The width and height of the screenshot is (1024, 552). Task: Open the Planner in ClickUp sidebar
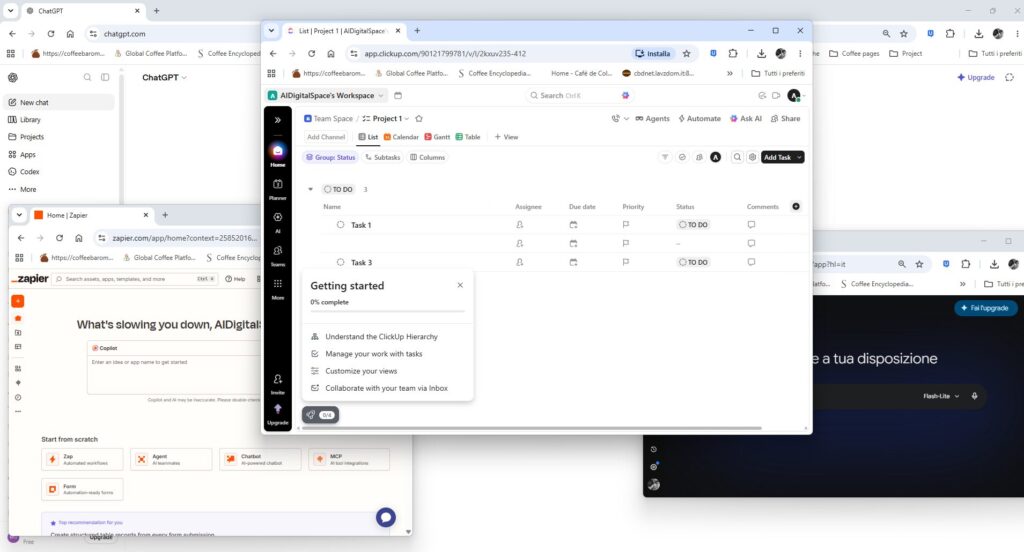point(278,188)
